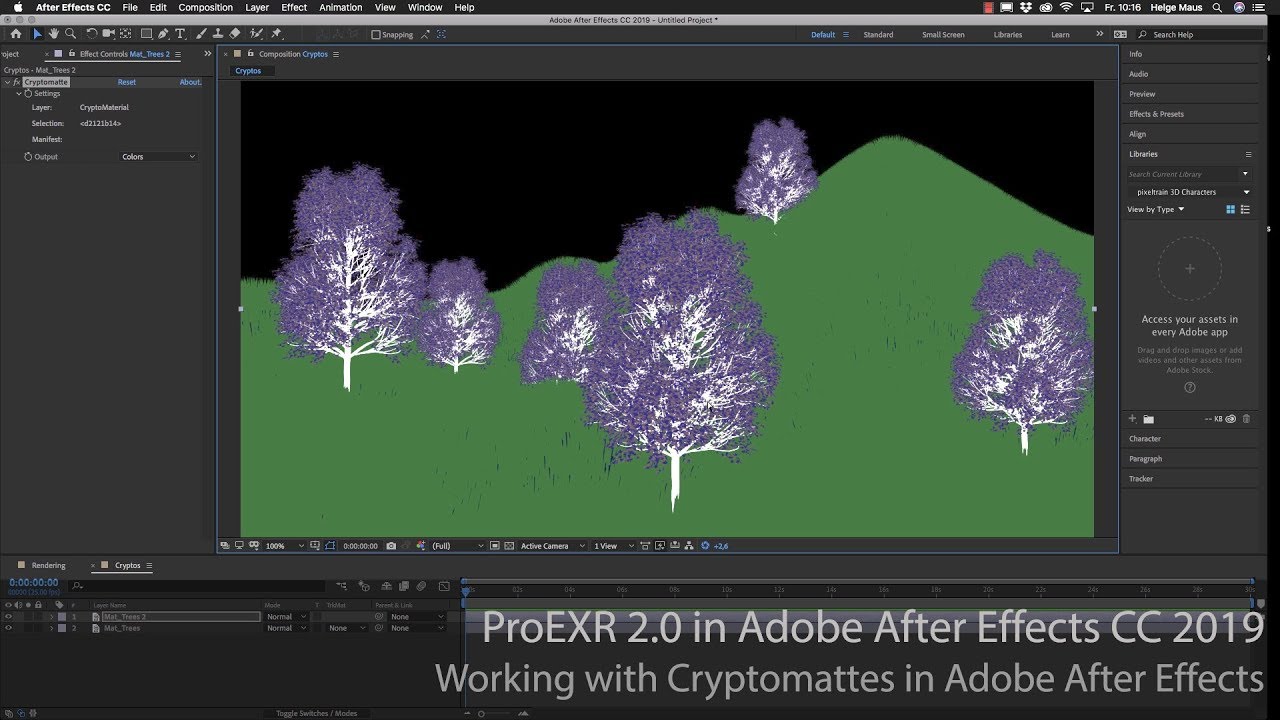Select the Pan Behind anchor point tool

125,34
